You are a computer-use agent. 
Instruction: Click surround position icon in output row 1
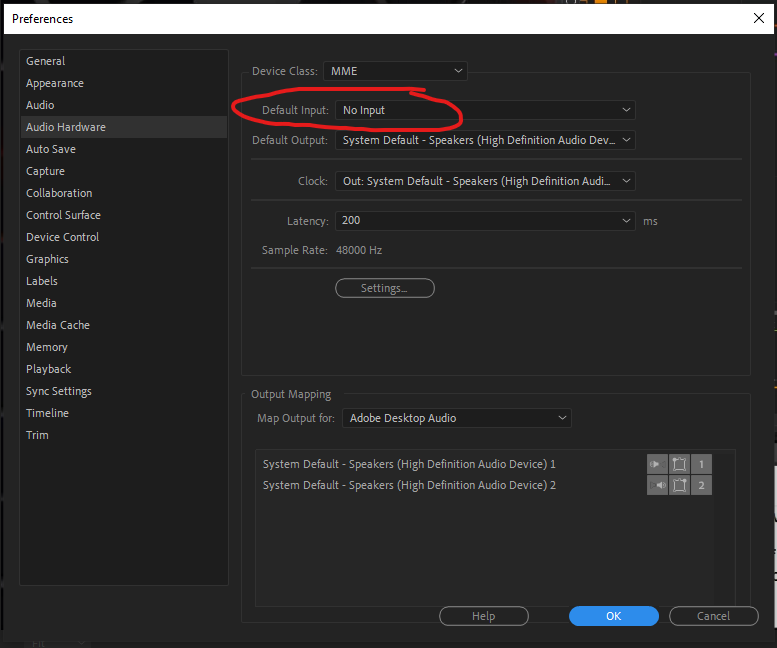[679, 464]
